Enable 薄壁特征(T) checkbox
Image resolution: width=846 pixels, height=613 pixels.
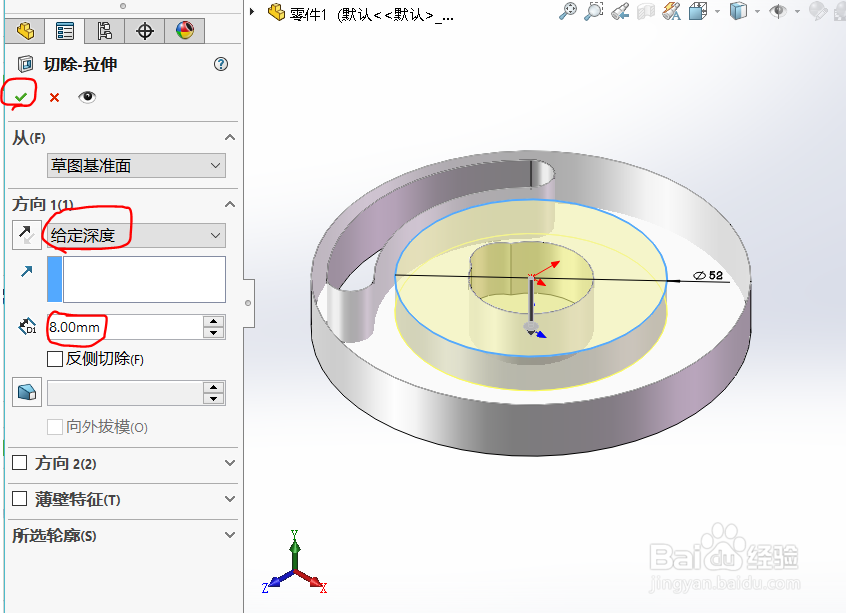(x=19, y=499)
